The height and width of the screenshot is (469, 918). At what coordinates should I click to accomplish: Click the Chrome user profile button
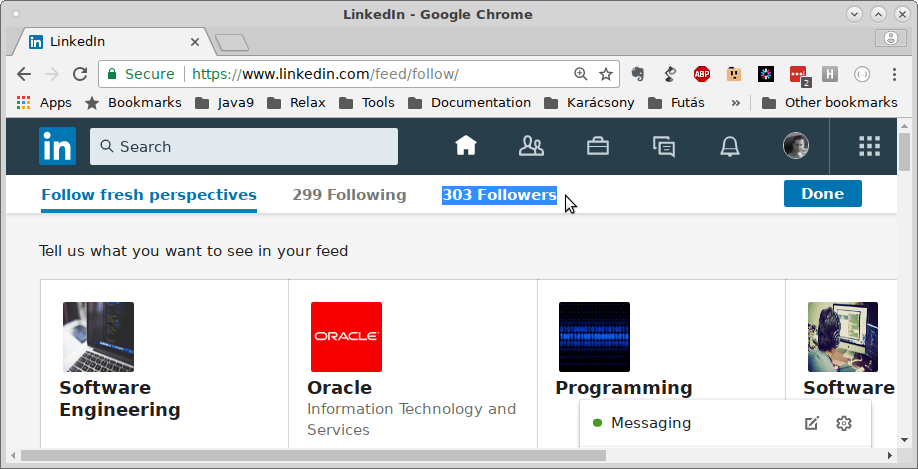click(890, 38)
